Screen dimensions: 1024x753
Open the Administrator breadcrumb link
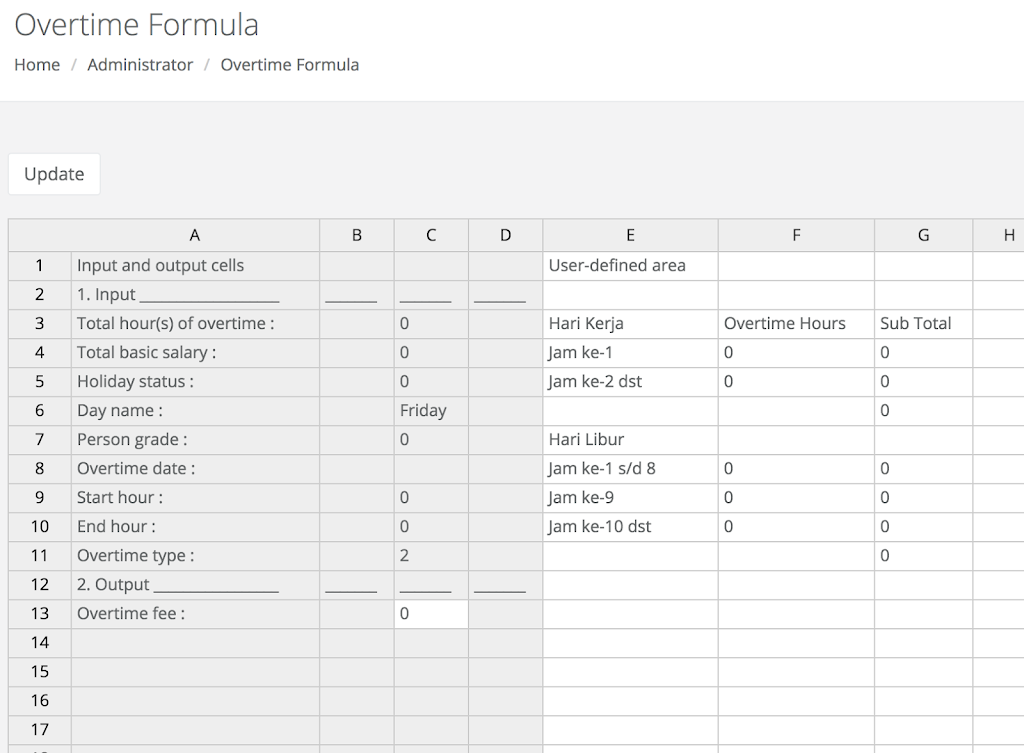[x=140, y=65]
